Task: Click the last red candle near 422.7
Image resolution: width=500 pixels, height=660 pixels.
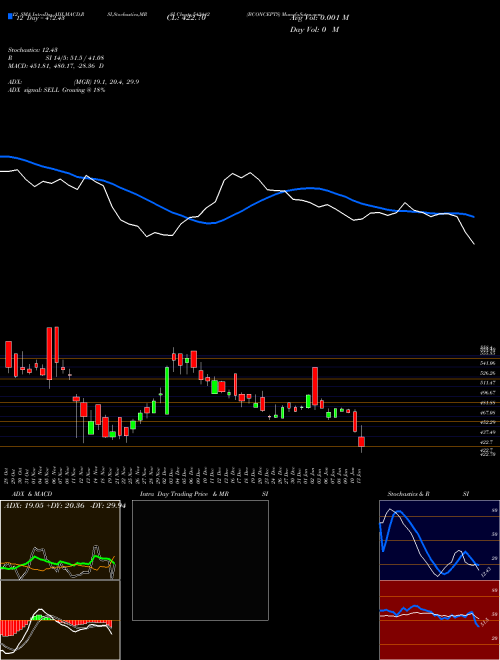Action: point(361,442)
